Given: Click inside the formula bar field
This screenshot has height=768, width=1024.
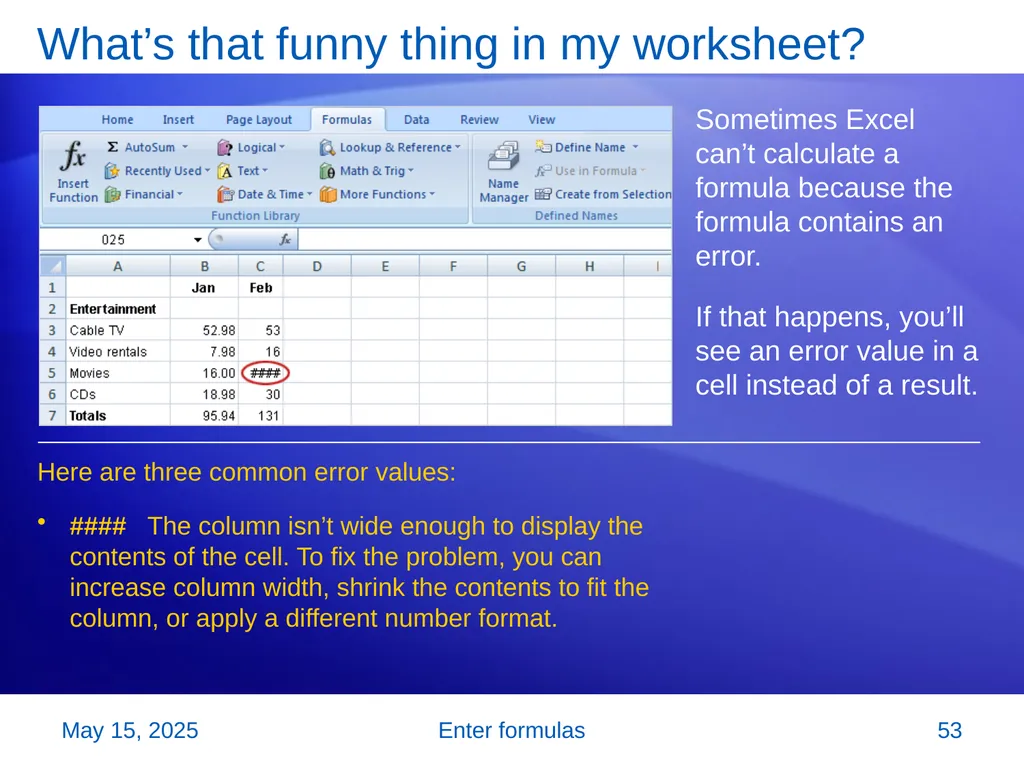Looking at the screenshot, I should [485, 240].
